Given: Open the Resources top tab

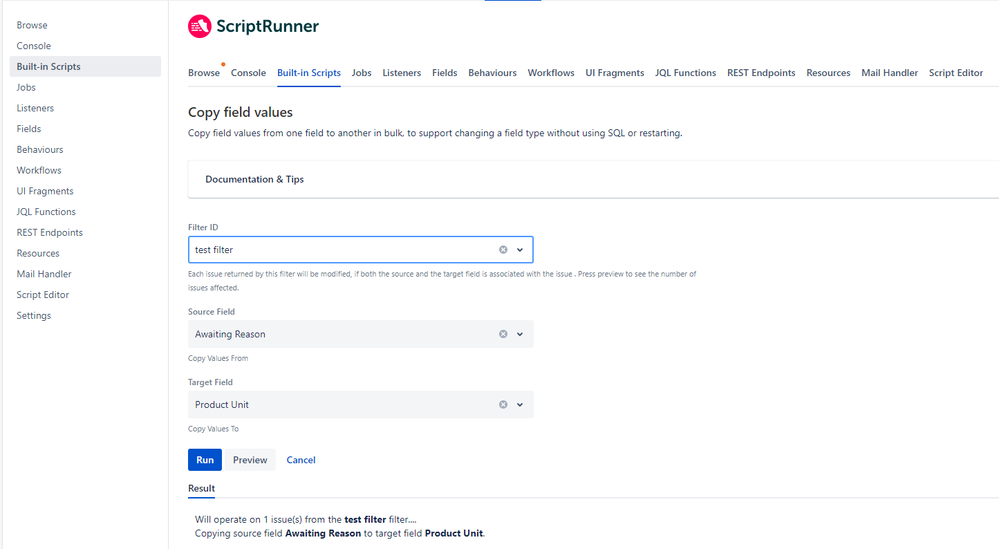Looking at the screenshot, I should tap(828, 73).
